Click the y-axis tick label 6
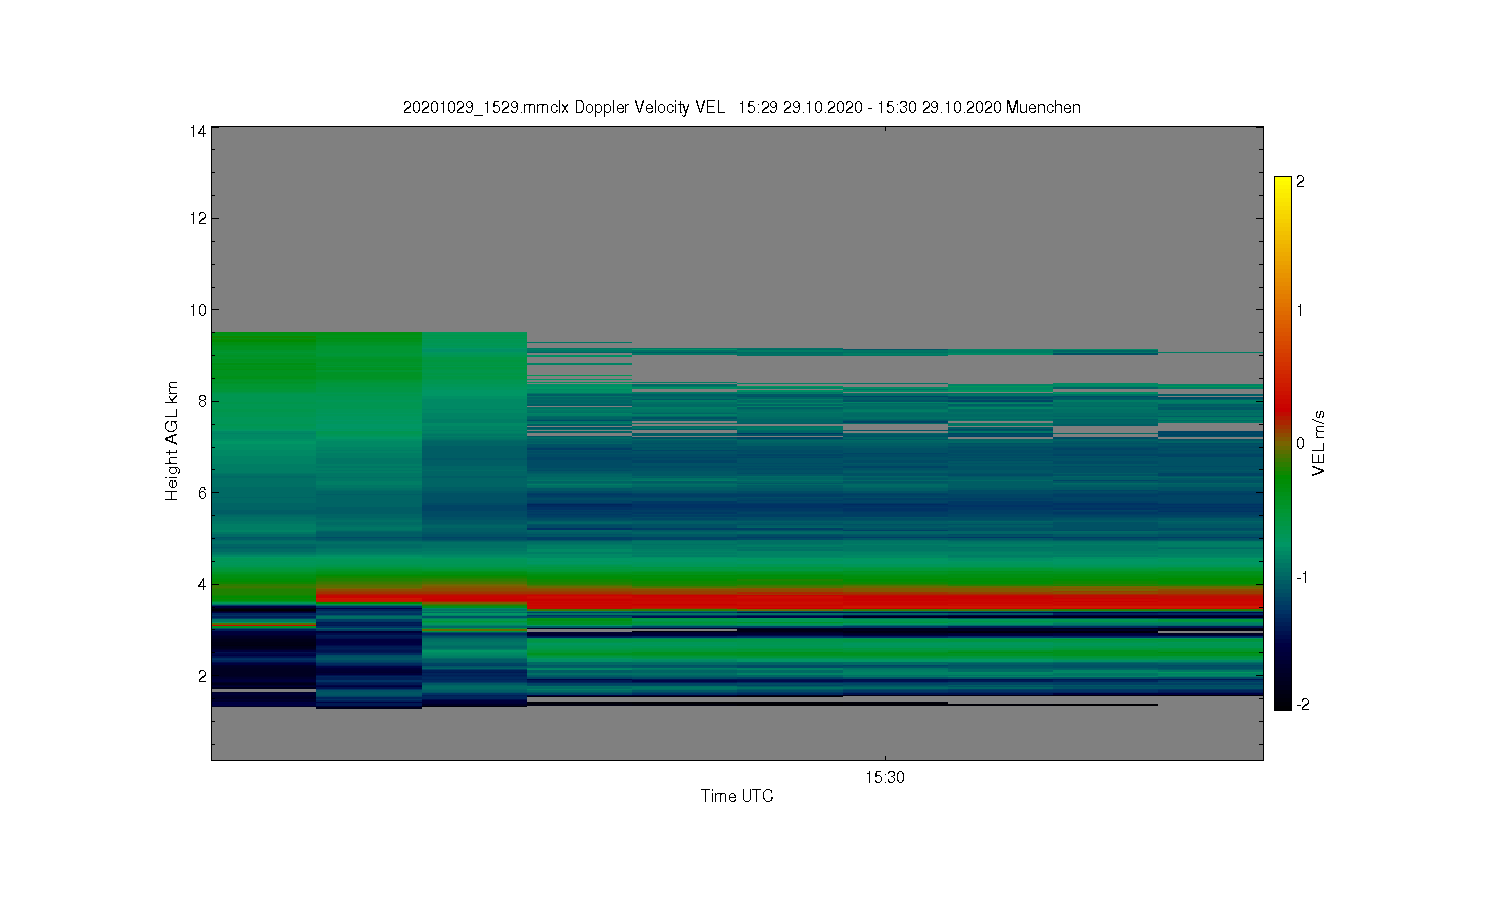Screen dimensions: 1500x900 click(x=202, y=493)
